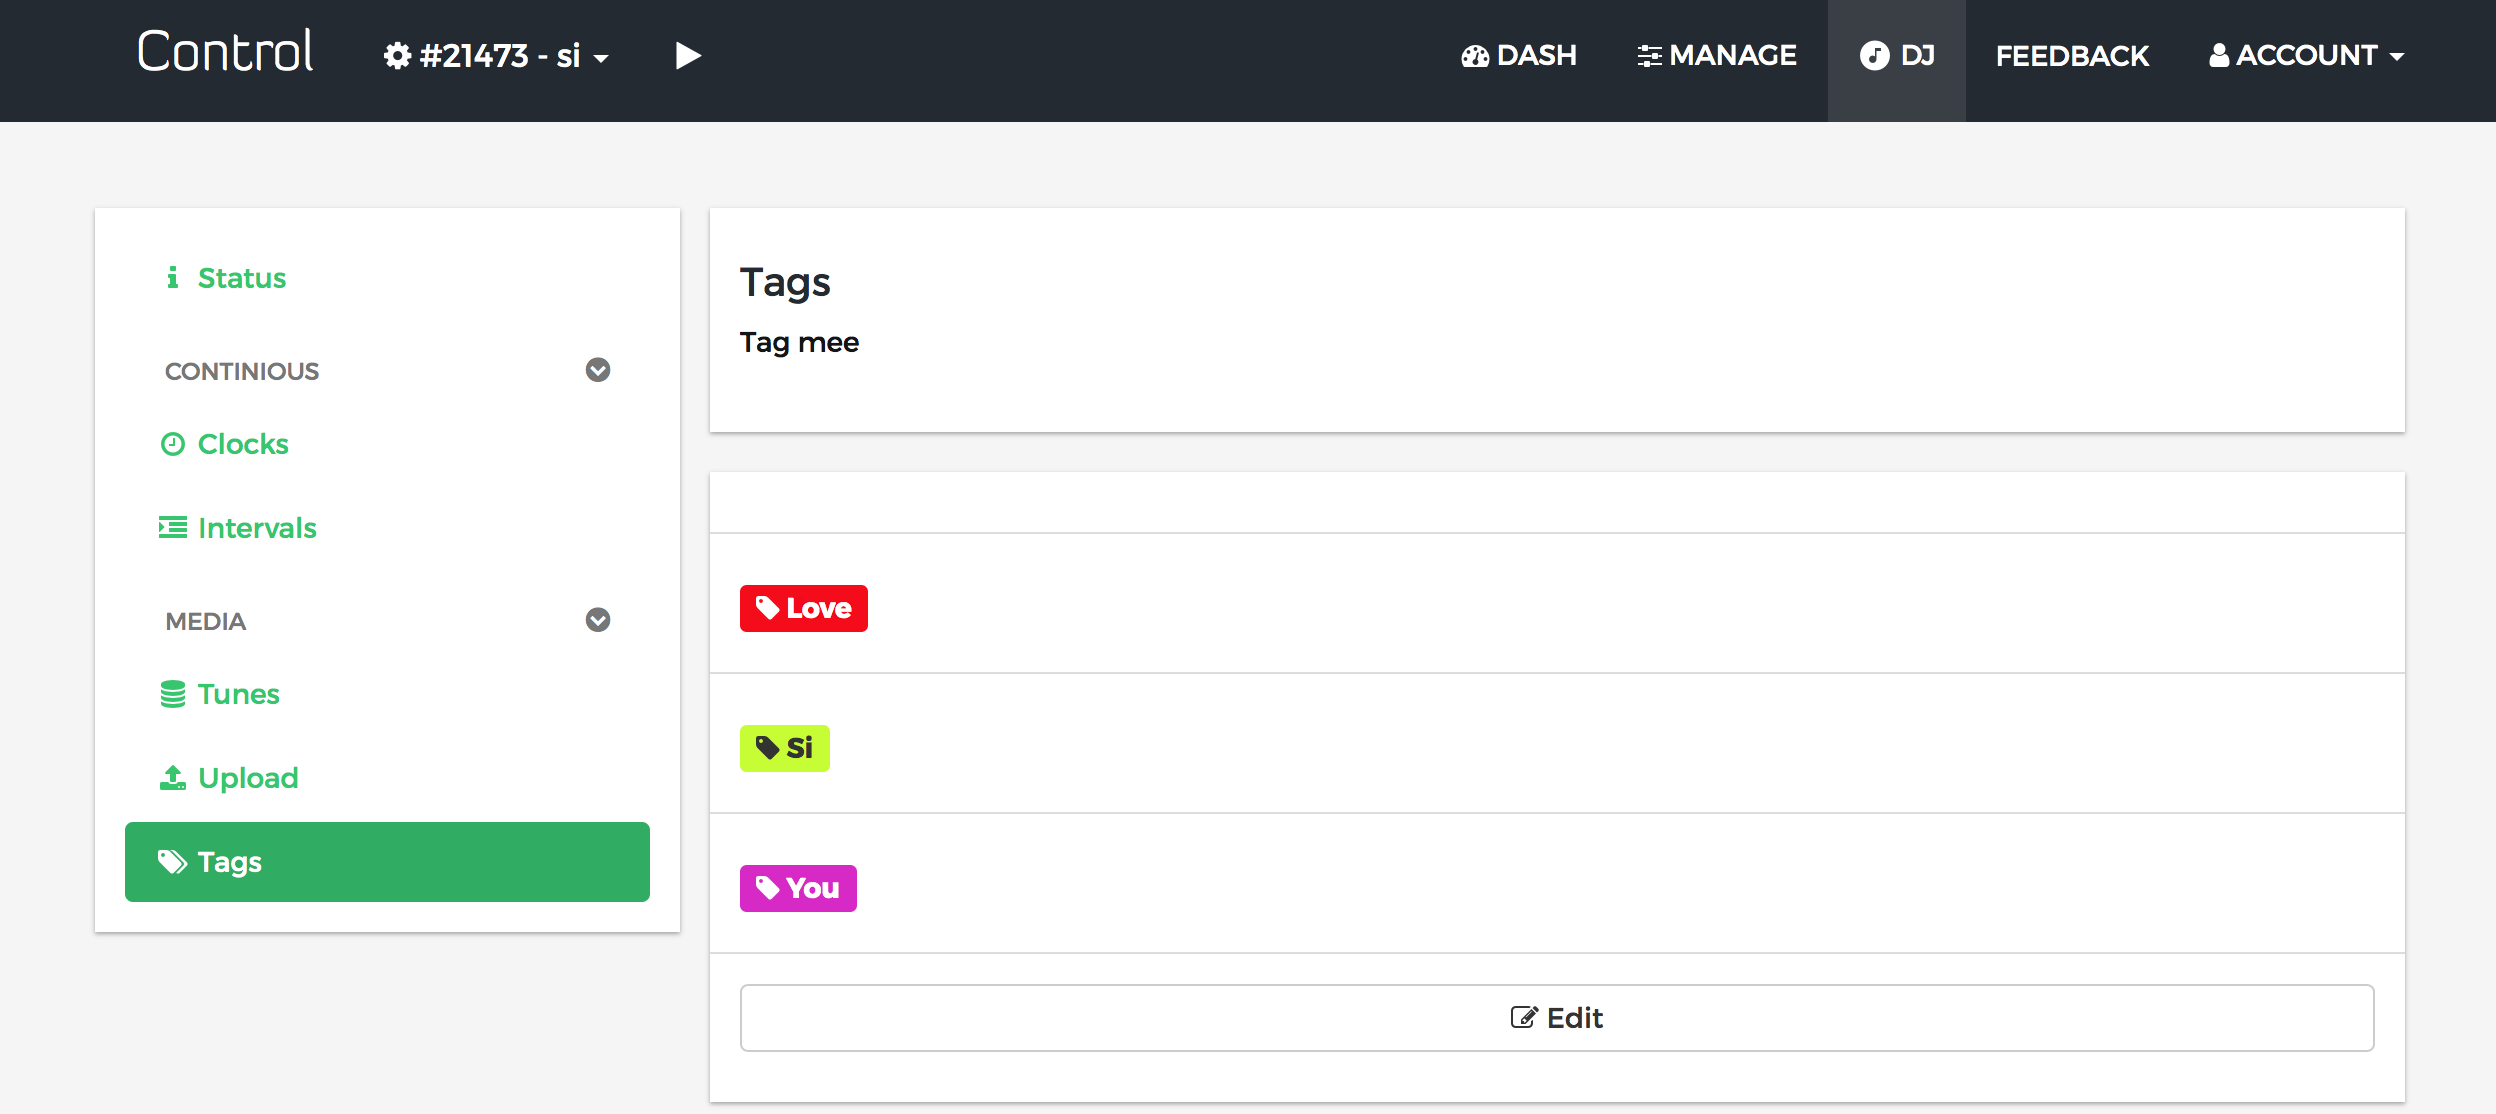The width and height of the screenshot is (2496, 1114).
Task: Open the MANAGE section
Action: (1716, 56)
